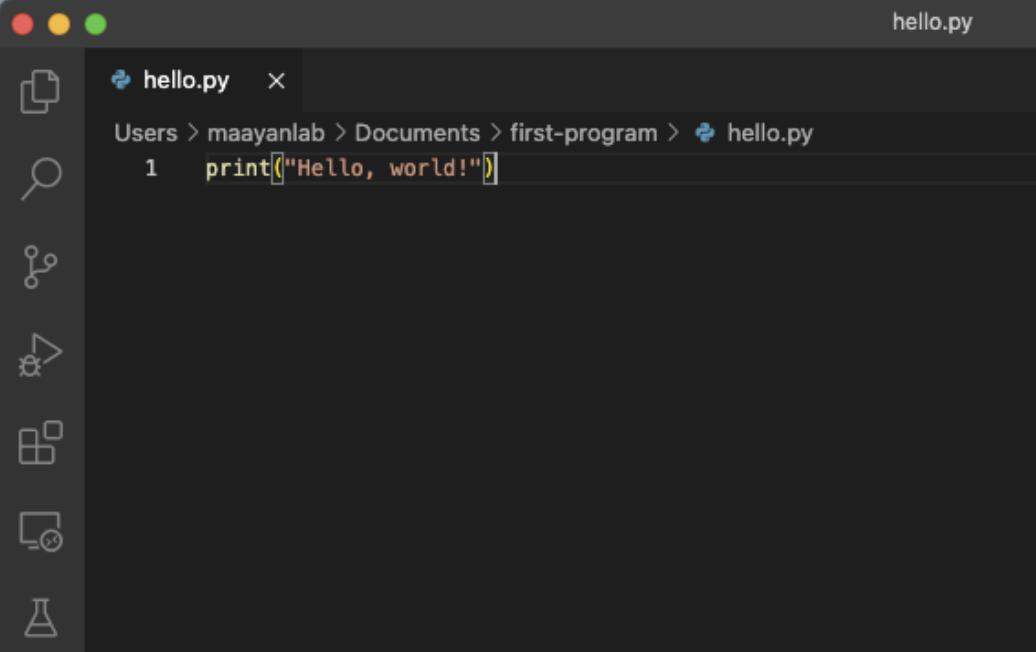Select the hello.py editor tab
1036x652 pixels.
[186, 81]
